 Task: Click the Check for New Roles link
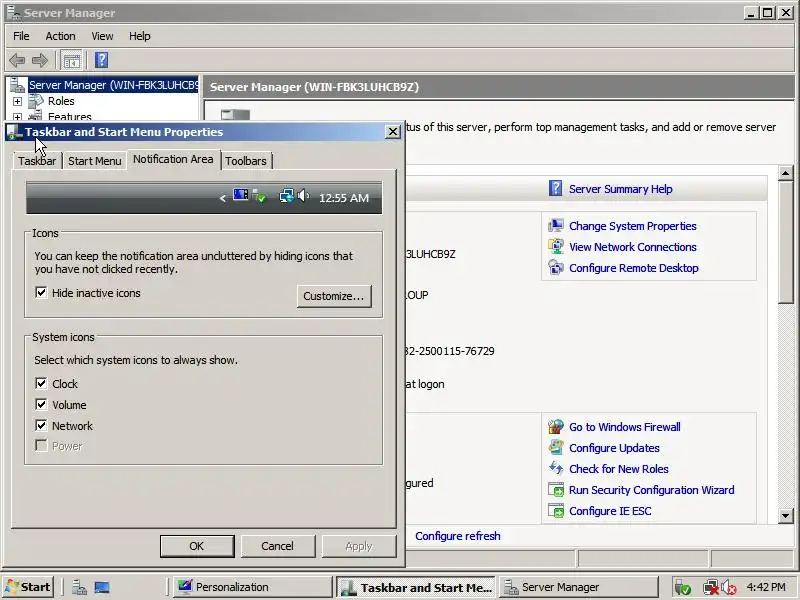pyautogui.click(x=618, y=469)
